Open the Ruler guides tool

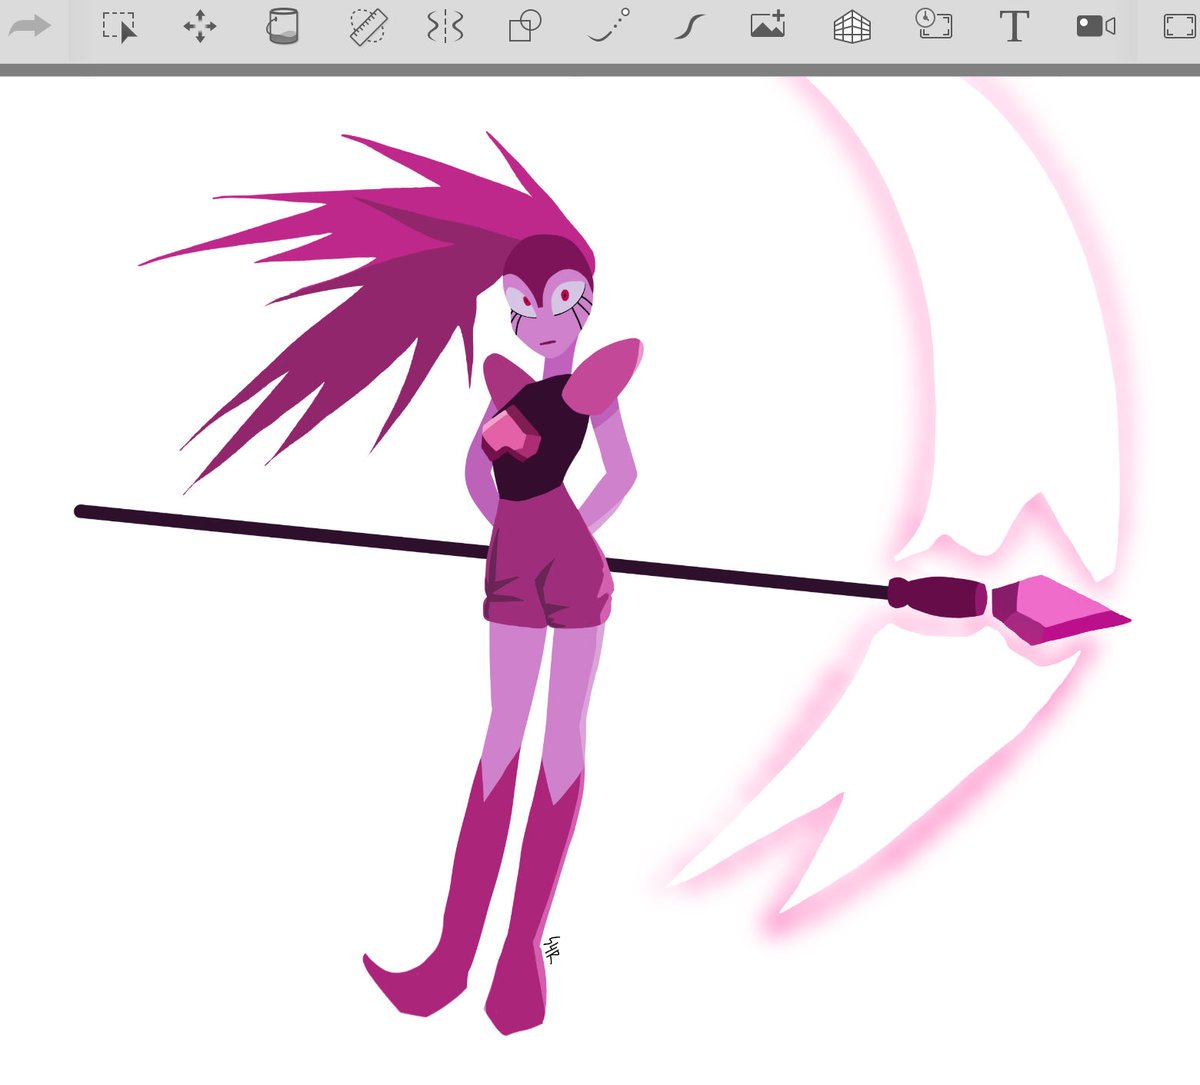367,26
